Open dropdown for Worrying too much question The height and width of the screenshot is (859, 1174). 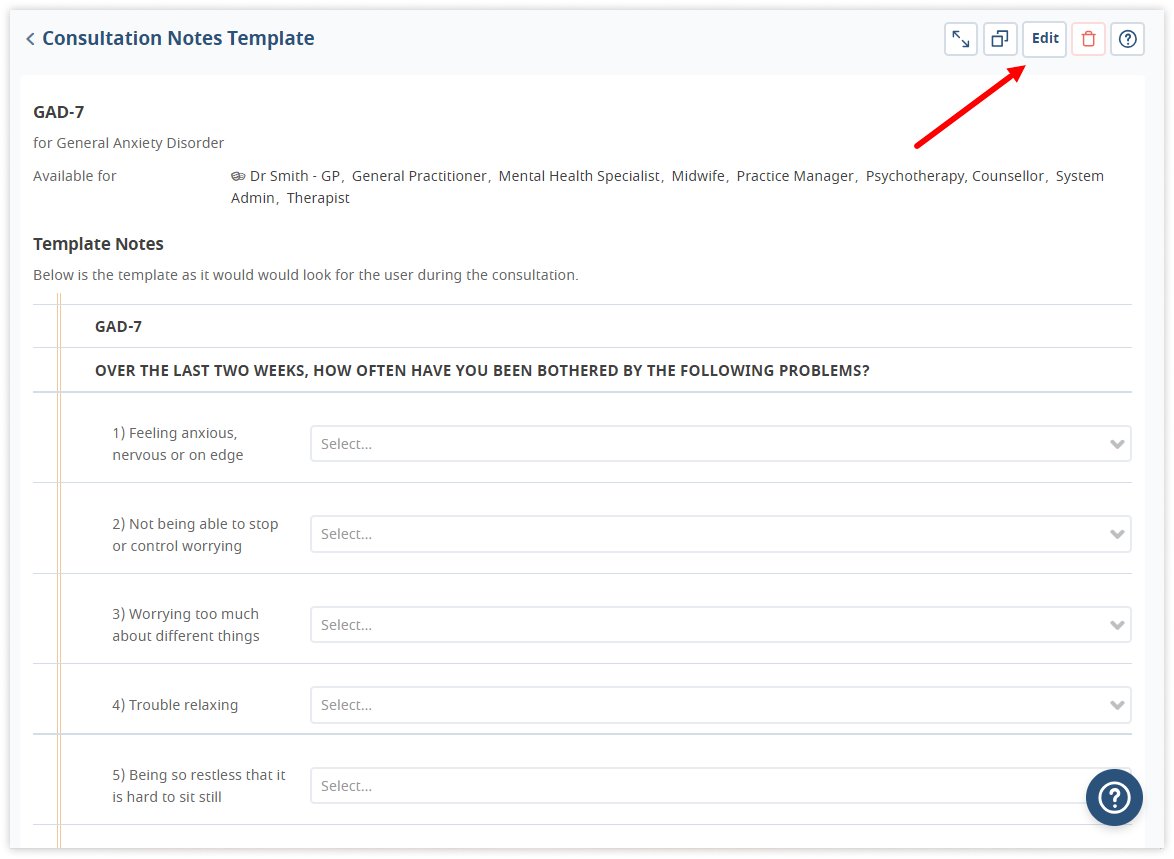point(720,625)
